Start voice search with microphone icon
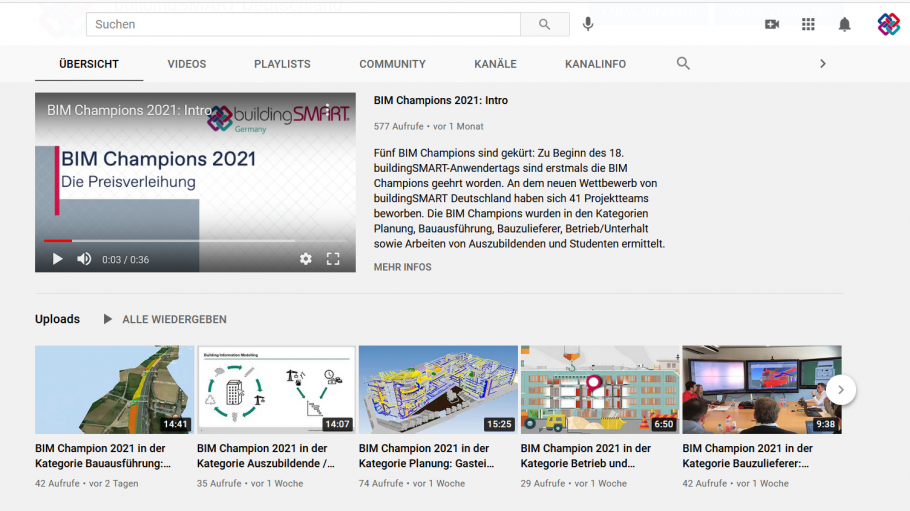The height and width of the screenshot is (511, 910). pyautogui.click(x=588, y=24)
